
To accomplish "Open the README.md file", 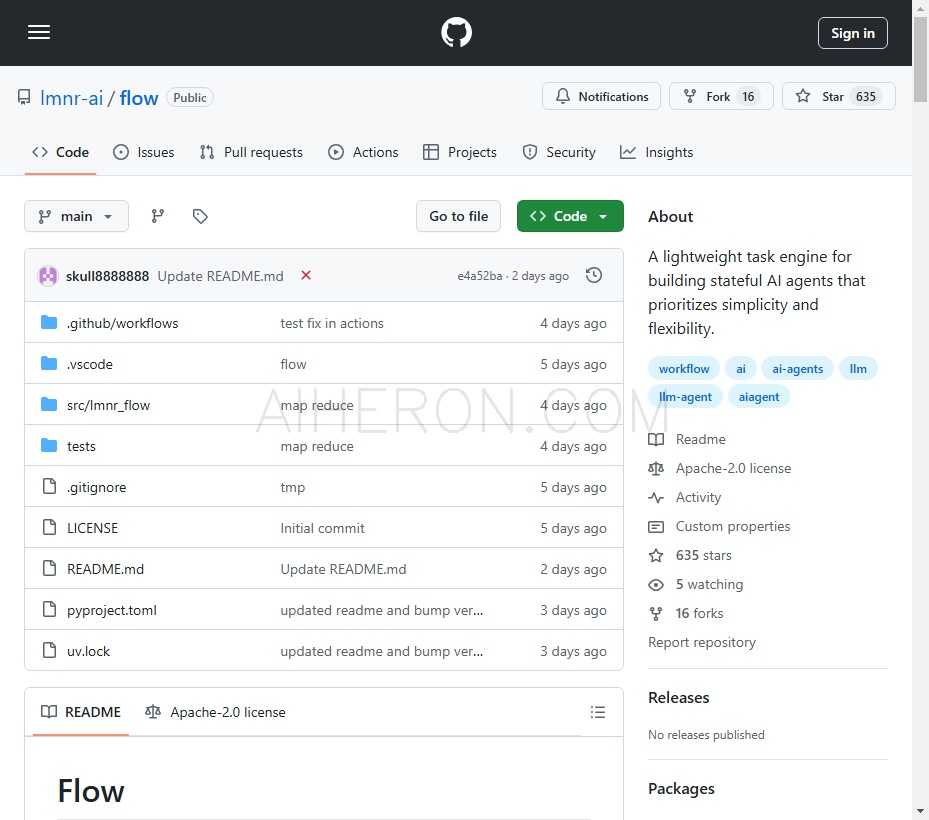I will tap(105, 569).
